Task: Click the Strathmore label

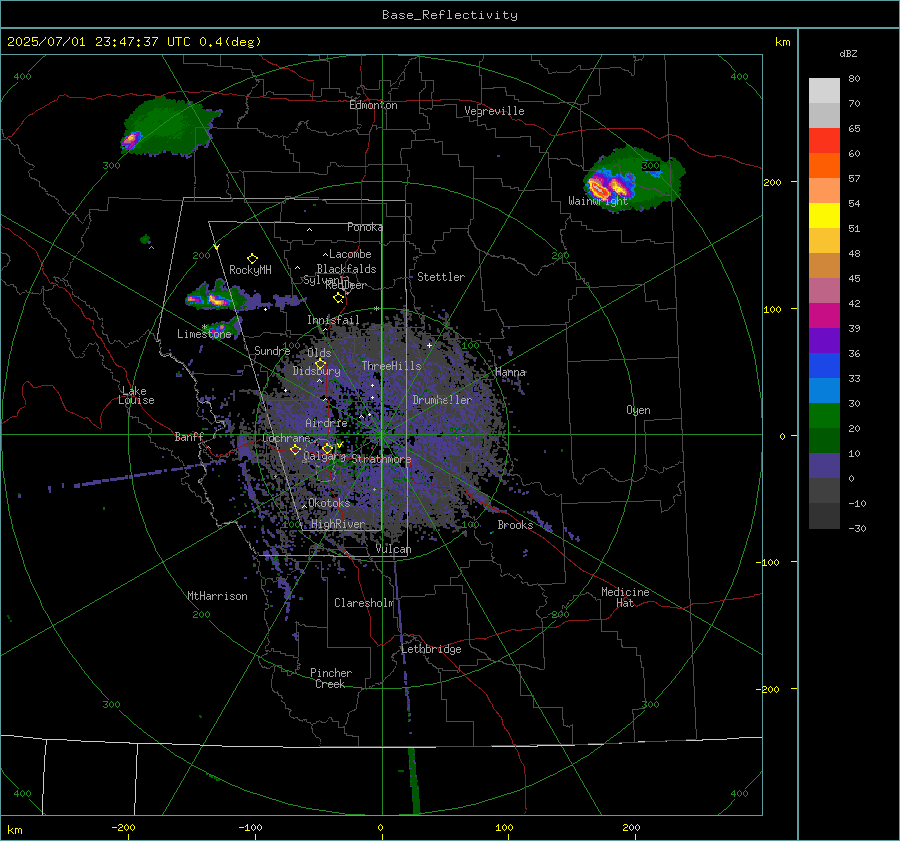Action: click(x=381, y=459)
